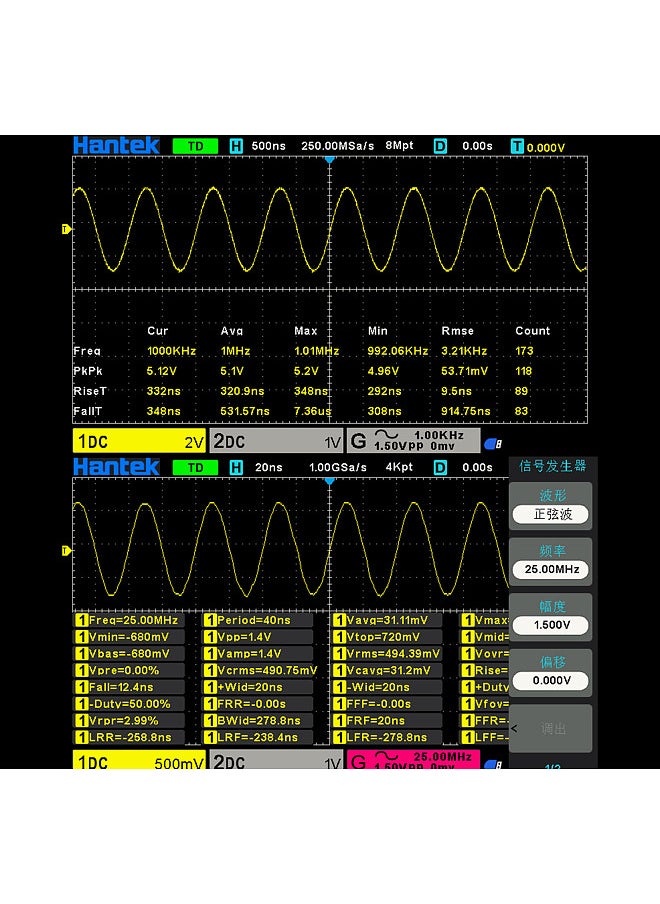Click the channel 1 badge beside BWid=278.8ns
660x904 pixels.
tap(210, 721)
